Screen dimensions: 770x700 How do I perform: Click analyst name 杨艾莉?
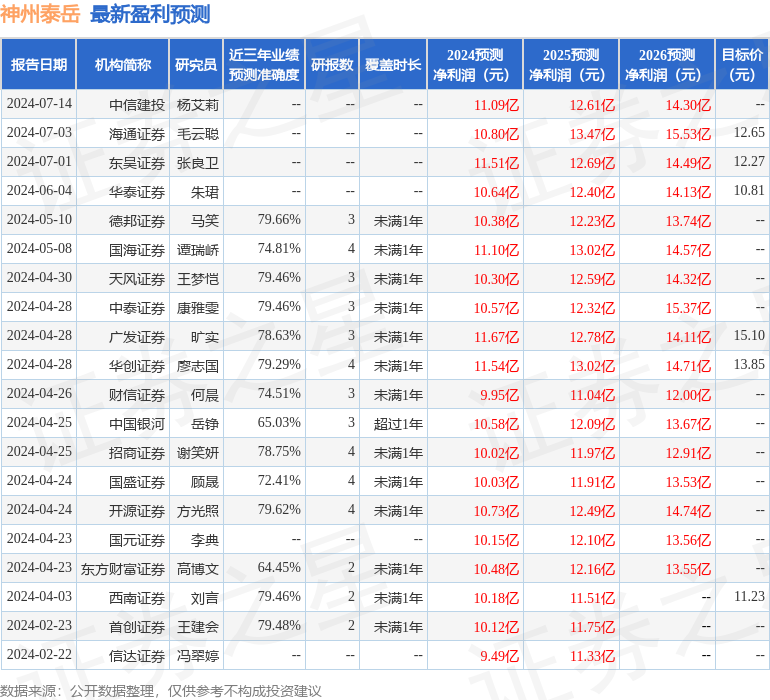[x=197, y=105]
